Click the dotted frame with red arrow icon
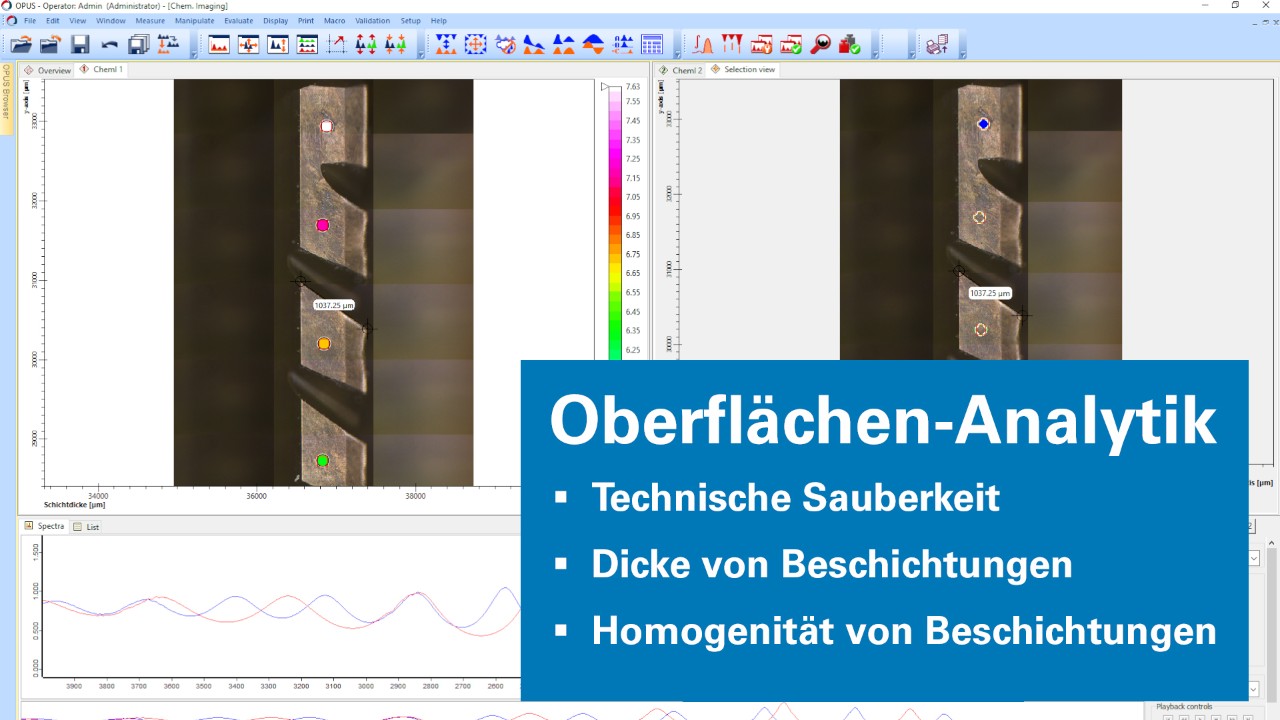This screenshot has height=720, width=1280. [x=337, y=44]
